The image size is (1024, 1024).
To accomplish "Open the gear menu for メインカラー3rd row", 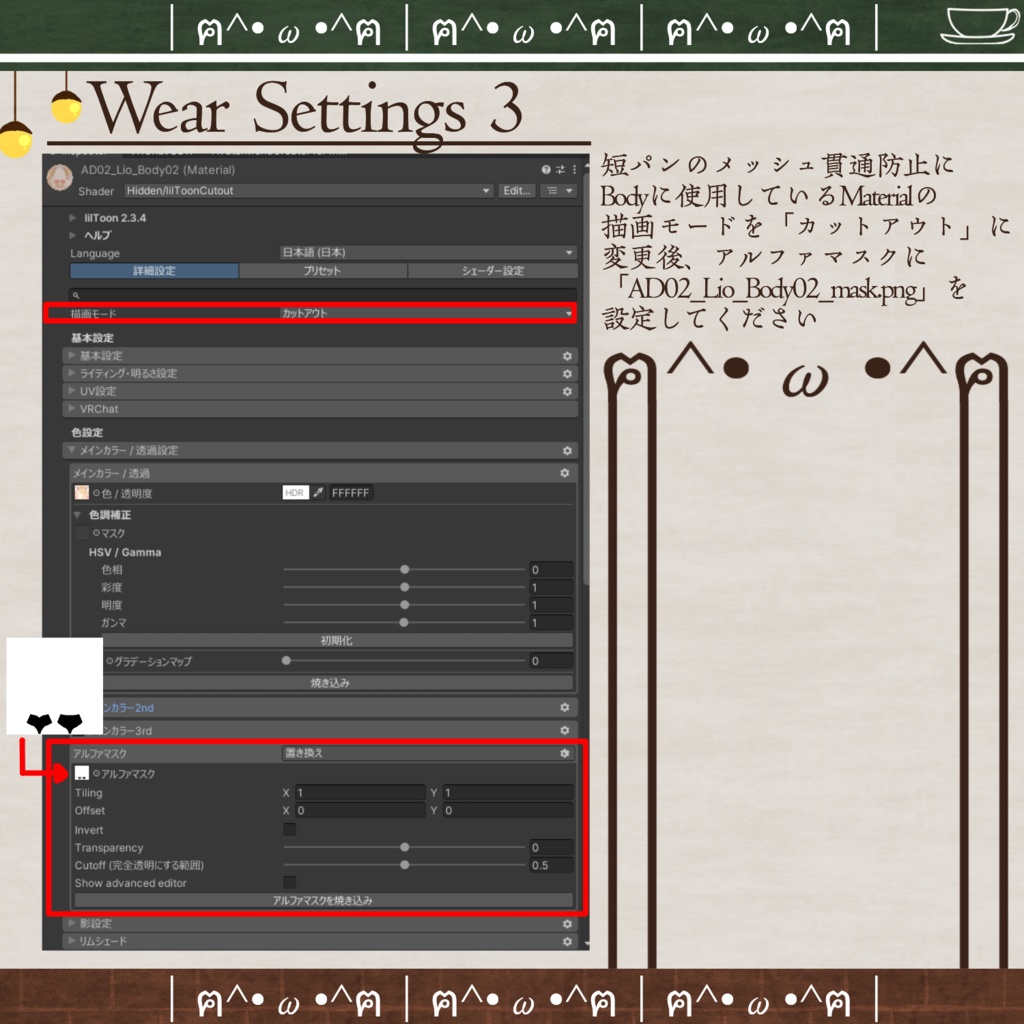I will pos(565,730).
